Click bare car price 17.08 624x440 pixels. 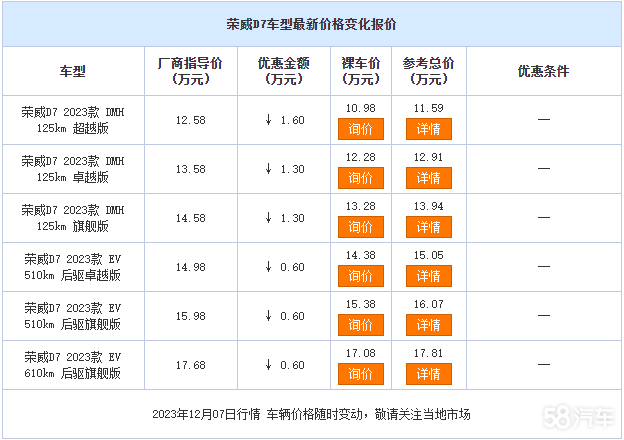pos(361,353)
